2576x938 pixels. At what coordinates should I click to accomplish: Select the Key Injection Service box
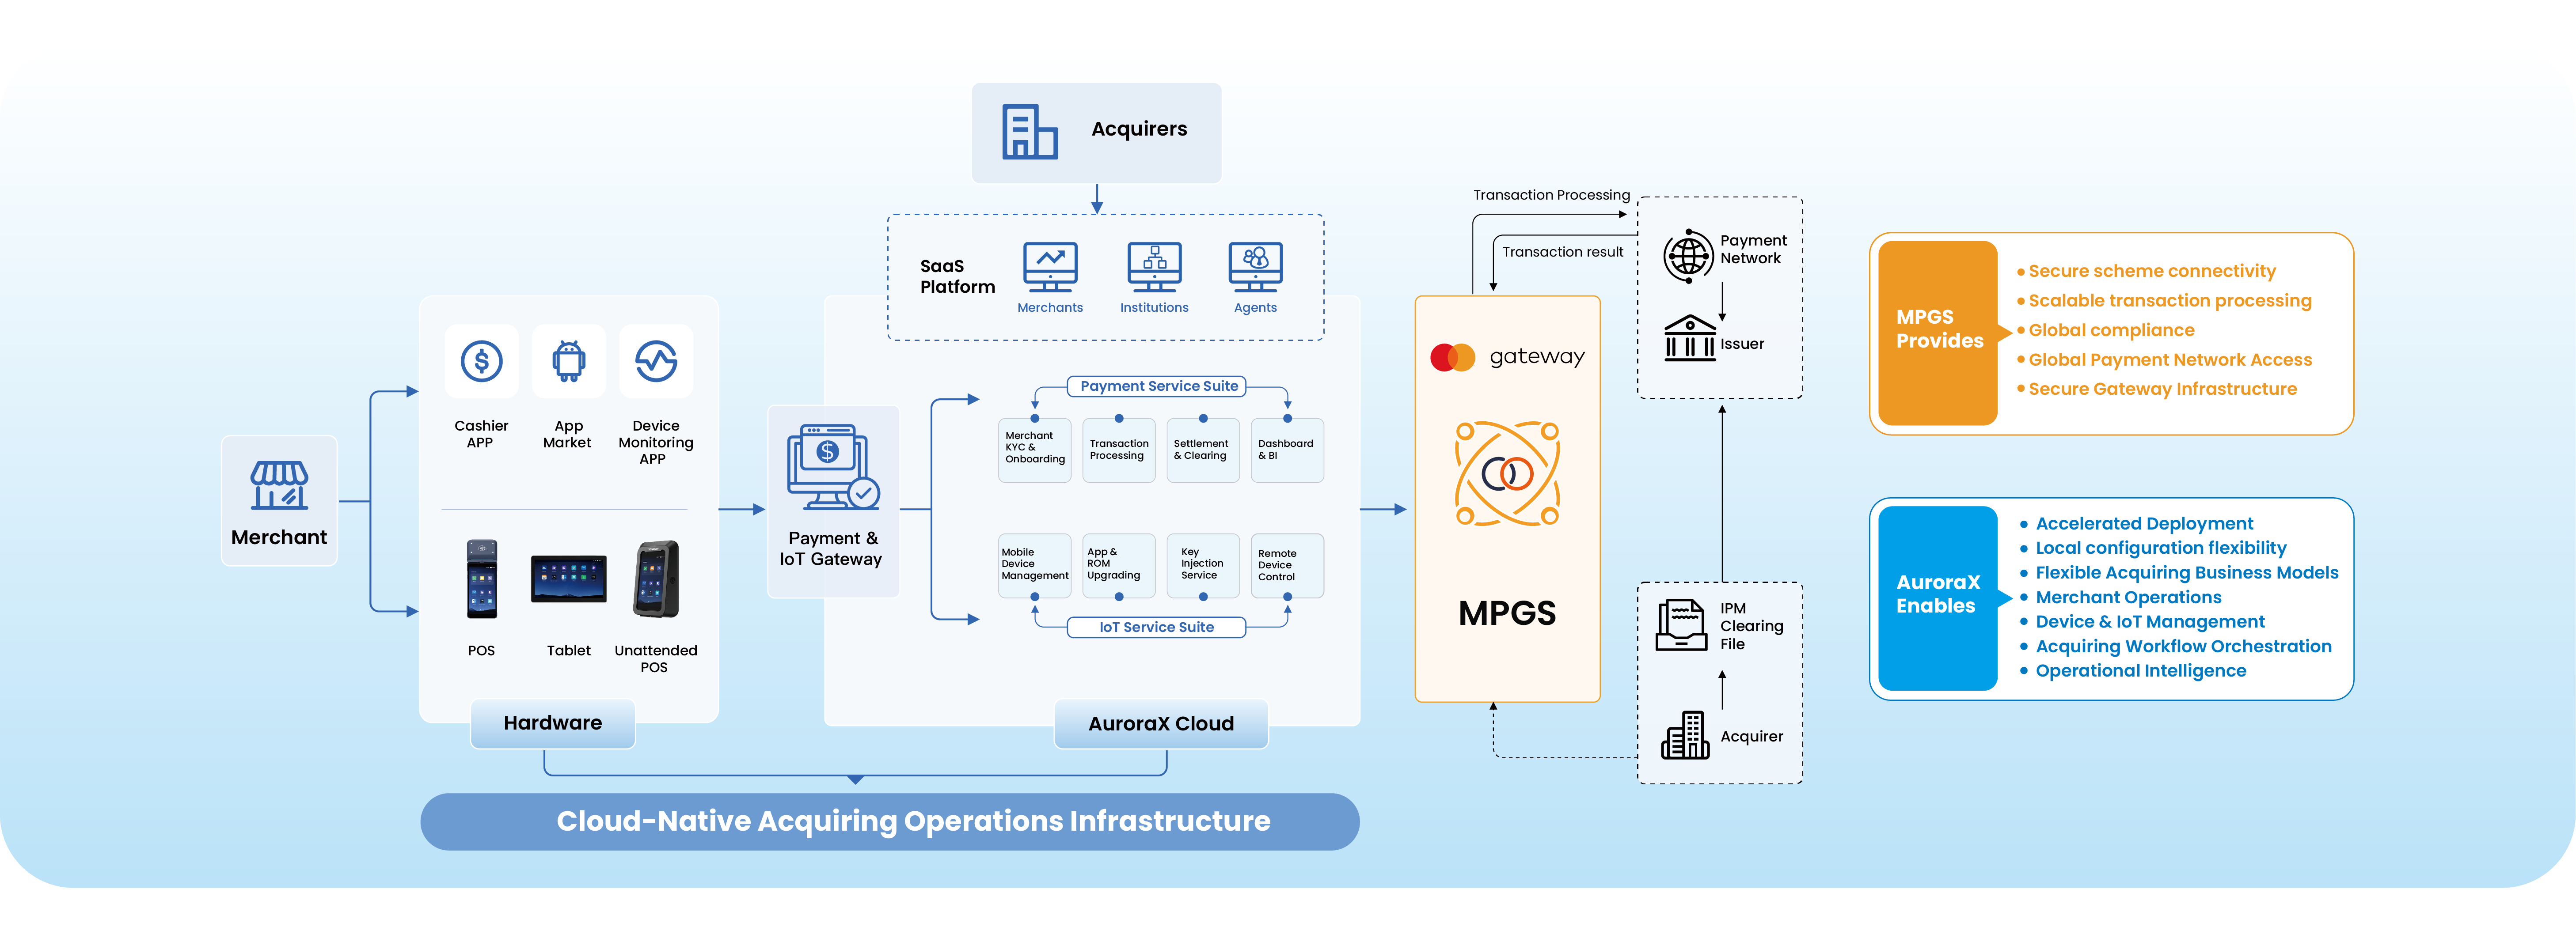pyautogui.click(x=1203, y=566)
